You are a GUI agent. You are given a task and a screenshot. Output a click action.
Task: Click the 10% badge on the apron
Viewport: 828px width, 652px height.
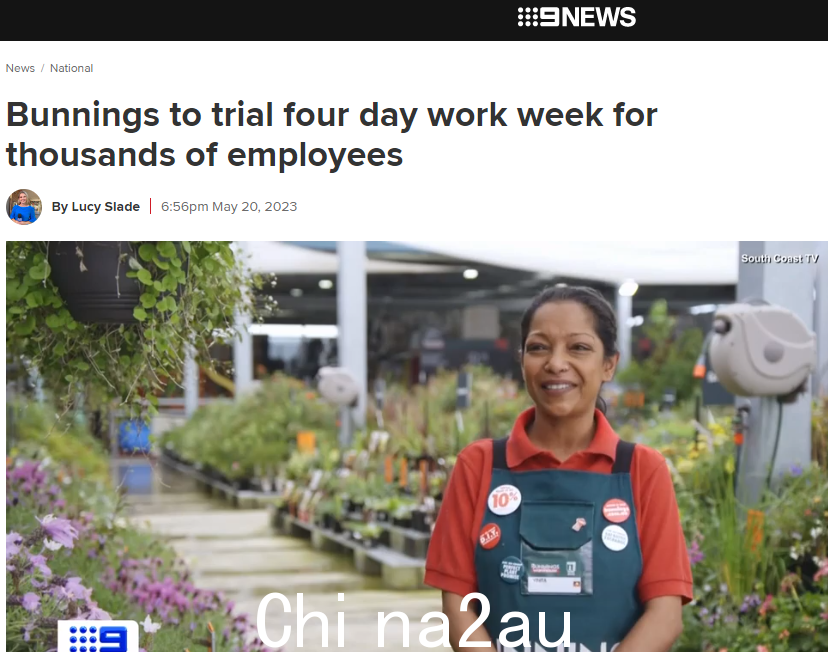[x=504, y=499]
